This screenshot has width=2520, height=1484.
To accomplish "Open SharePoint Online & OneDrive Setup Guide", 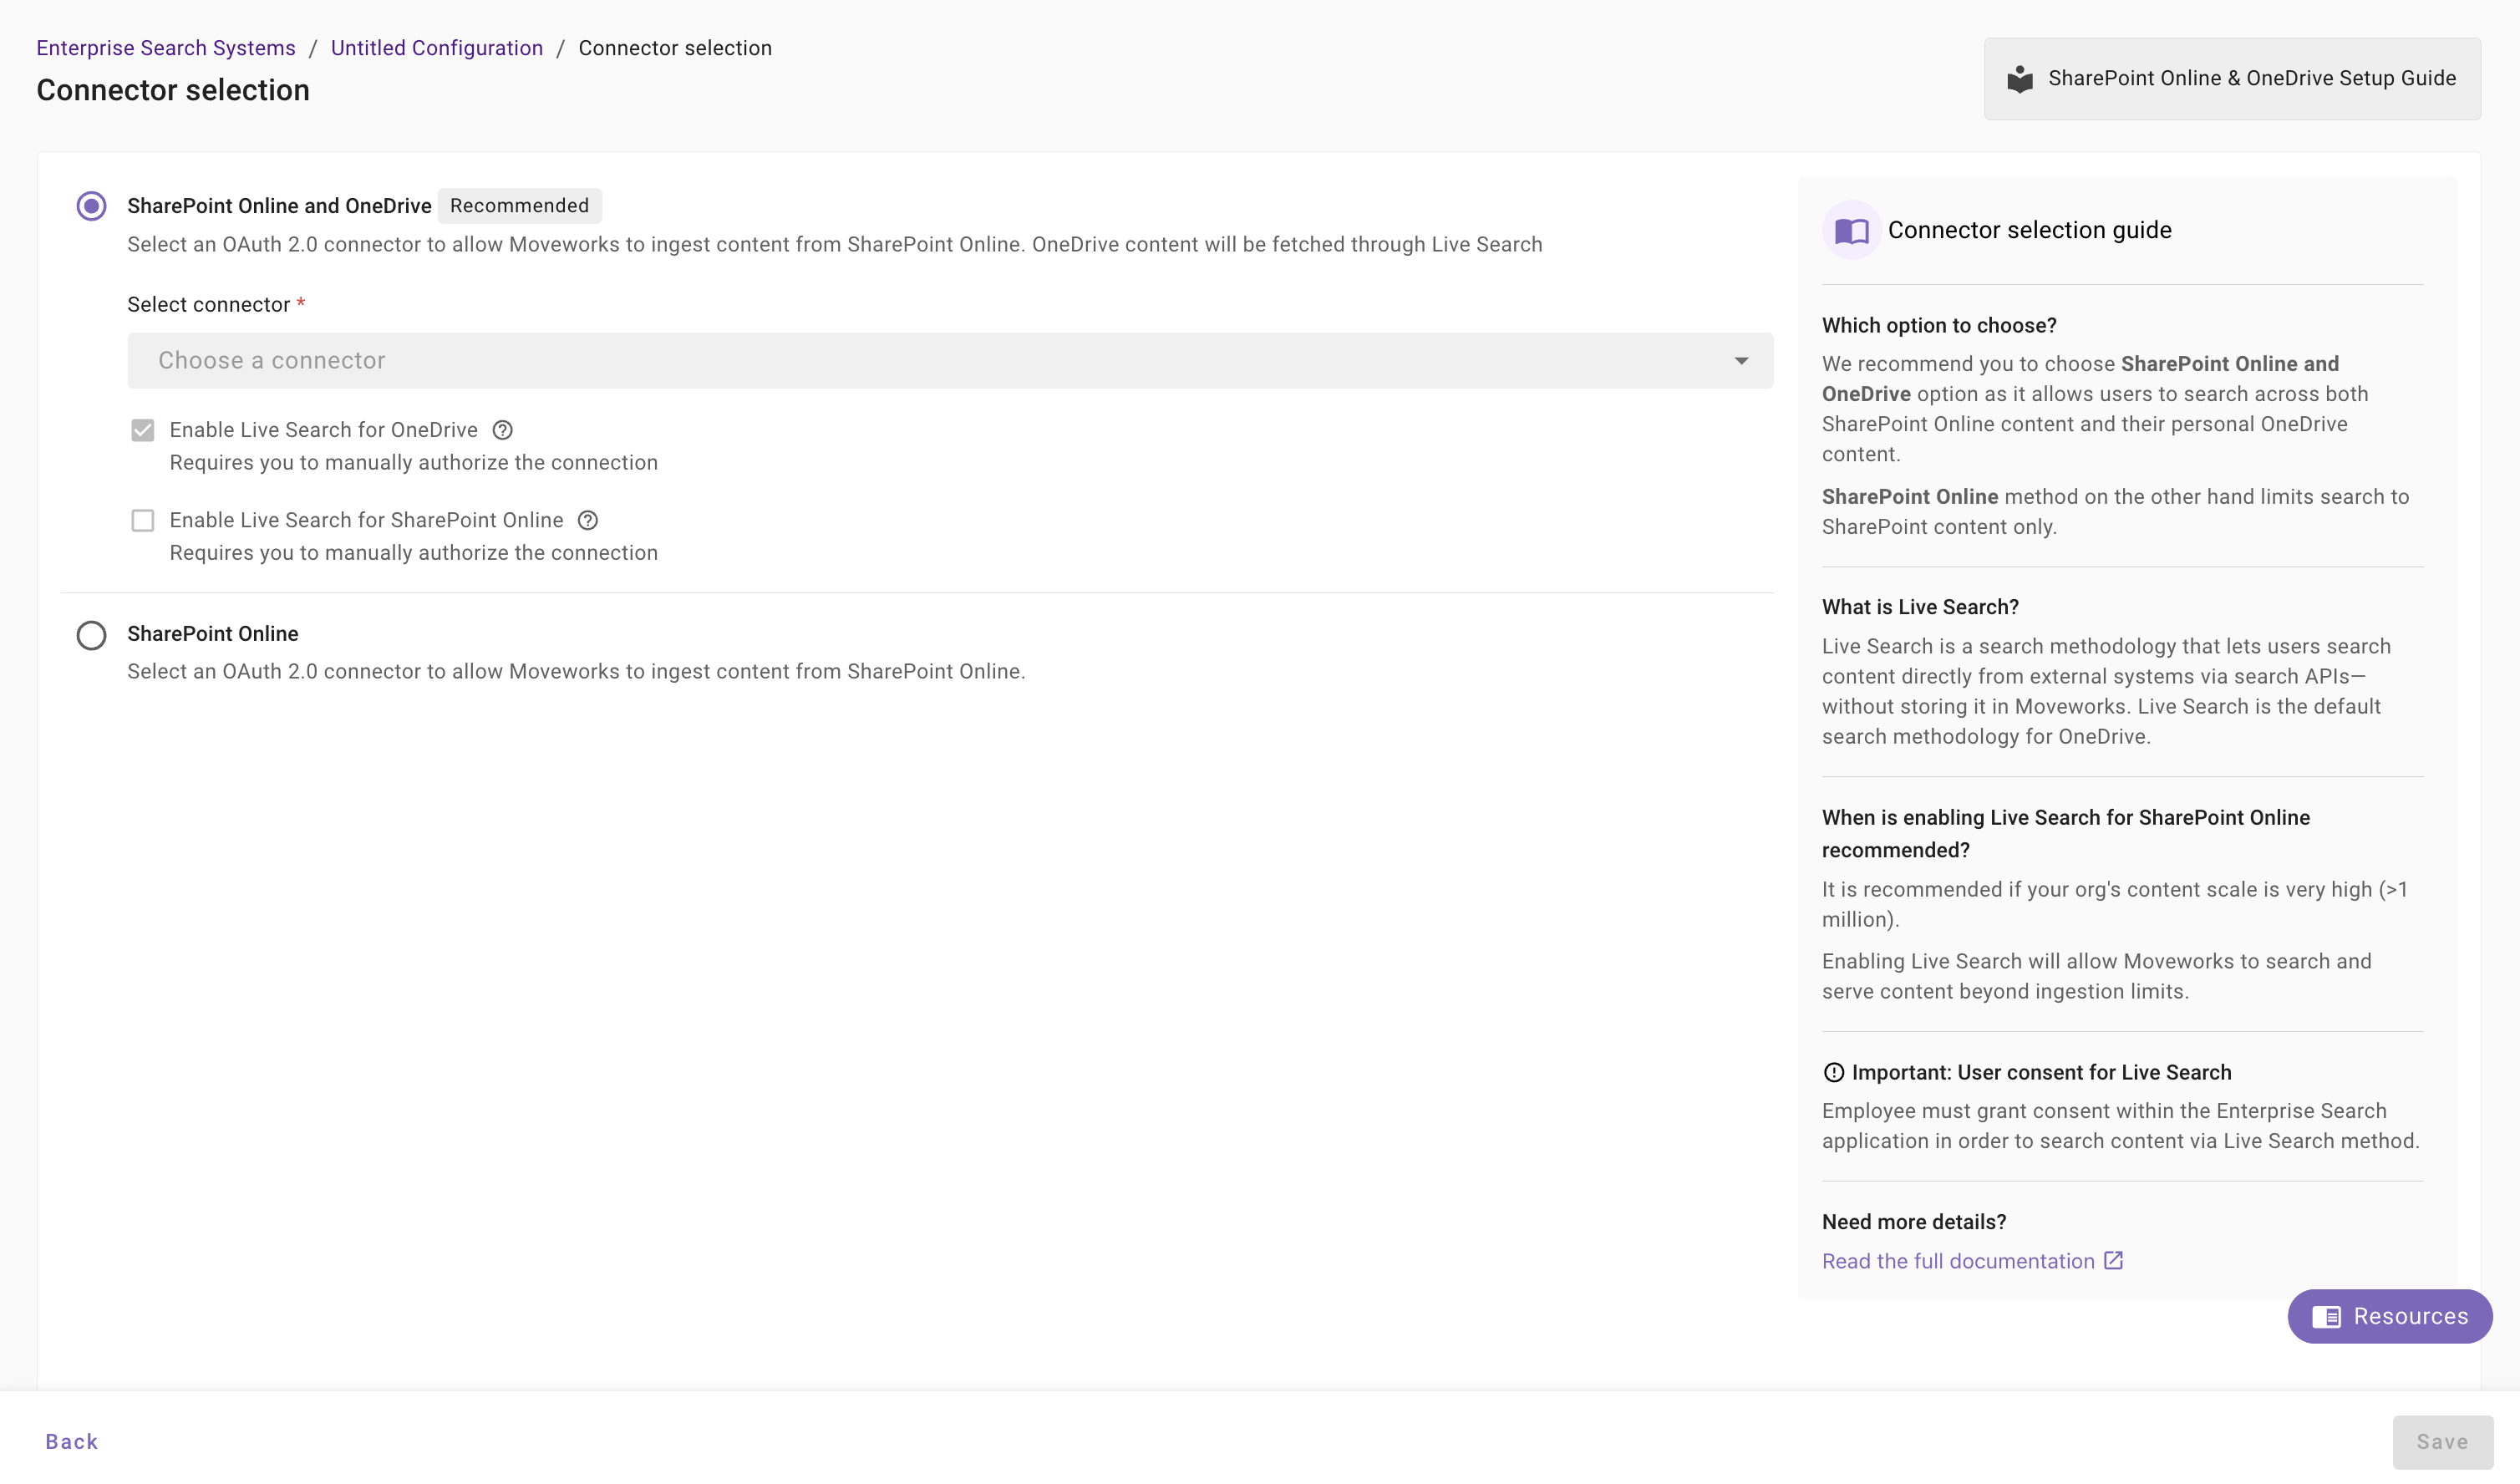I will coord(2251,79).
